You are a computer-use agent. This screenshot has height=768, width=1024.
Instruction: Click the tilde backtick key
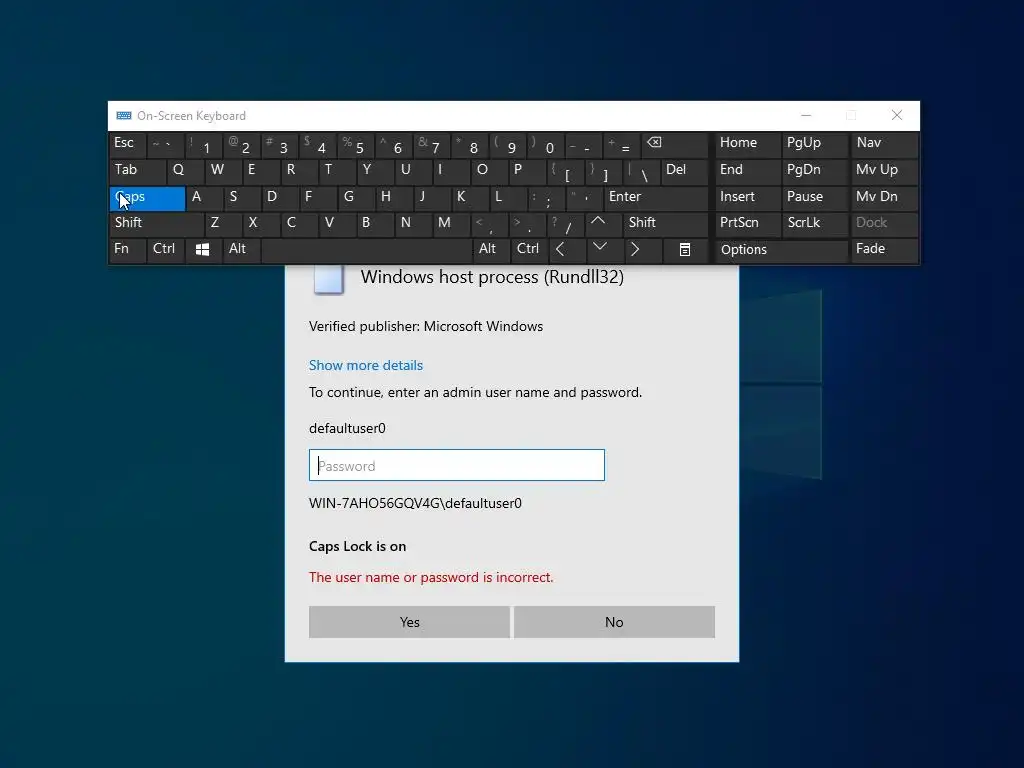point(166,145)
